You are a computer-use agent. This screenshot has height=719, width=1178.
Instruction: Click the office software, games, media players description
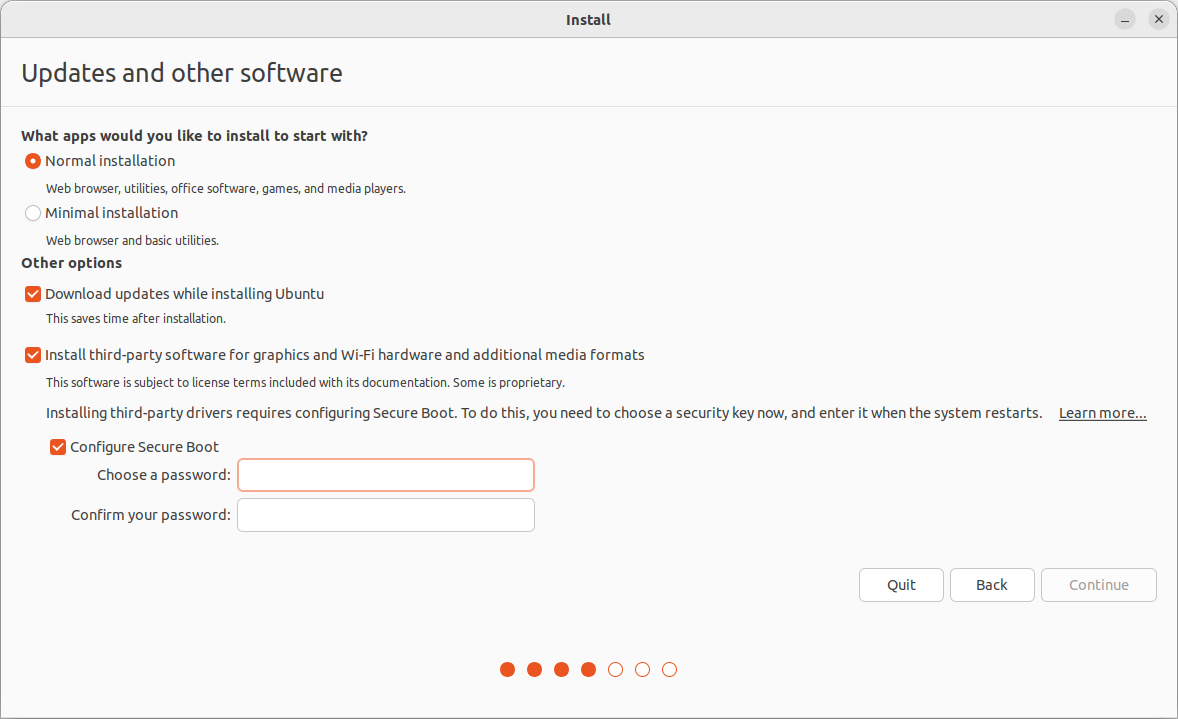click(x=226, y=189)
